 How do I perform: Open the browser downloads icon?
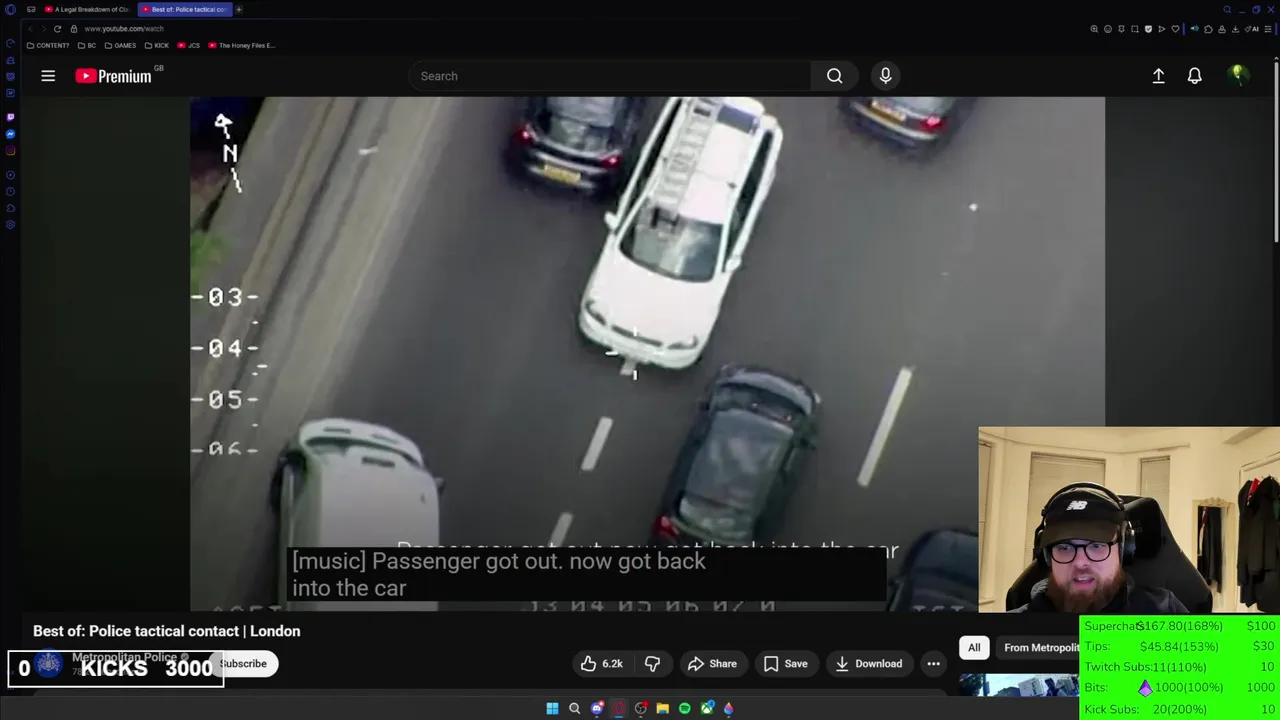(x=1236, y=29)
